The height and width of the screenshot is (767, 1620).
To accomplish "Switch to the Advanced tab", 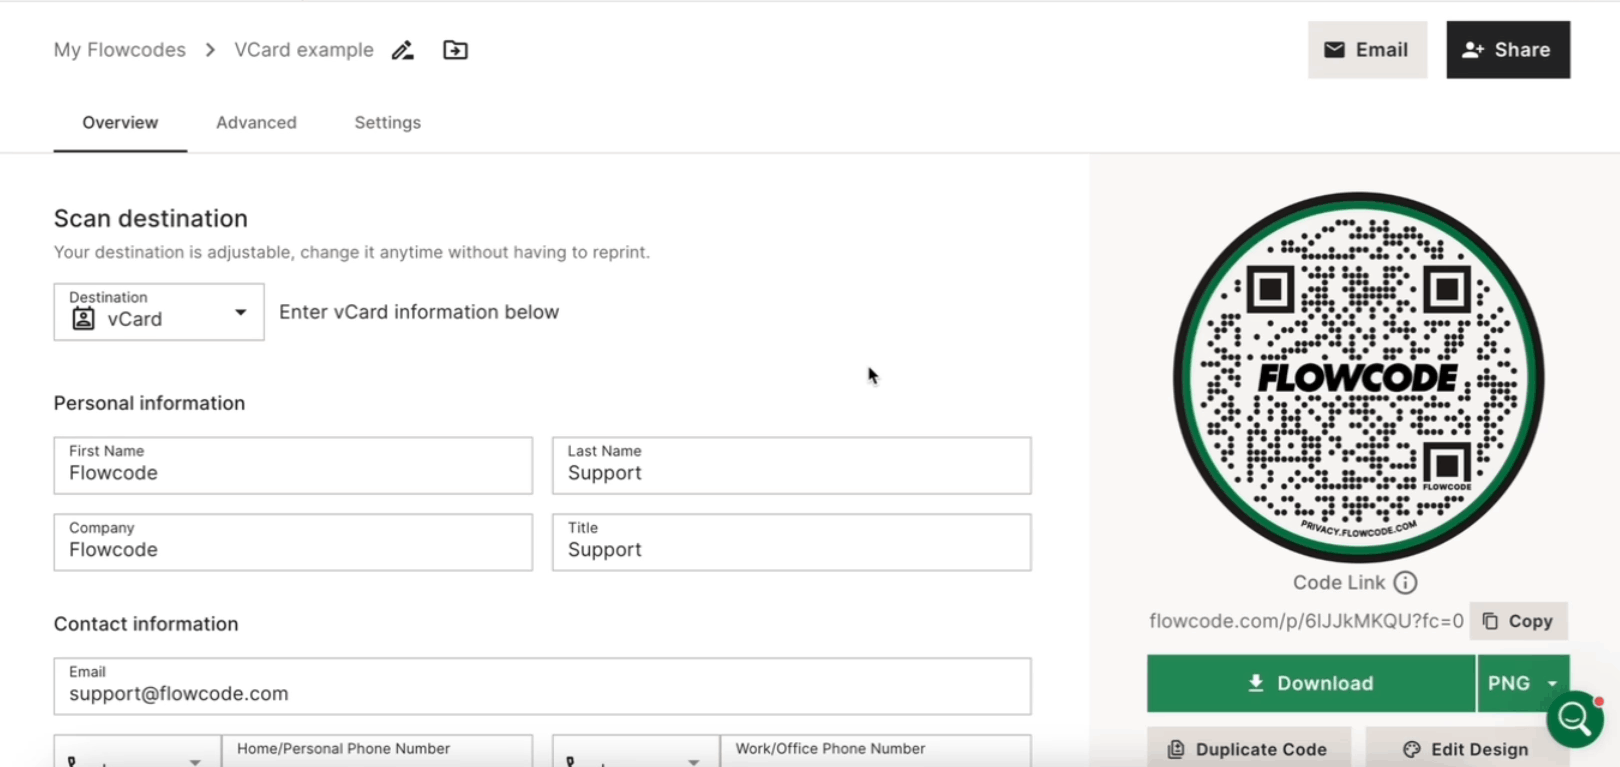I will click(256, 123).
